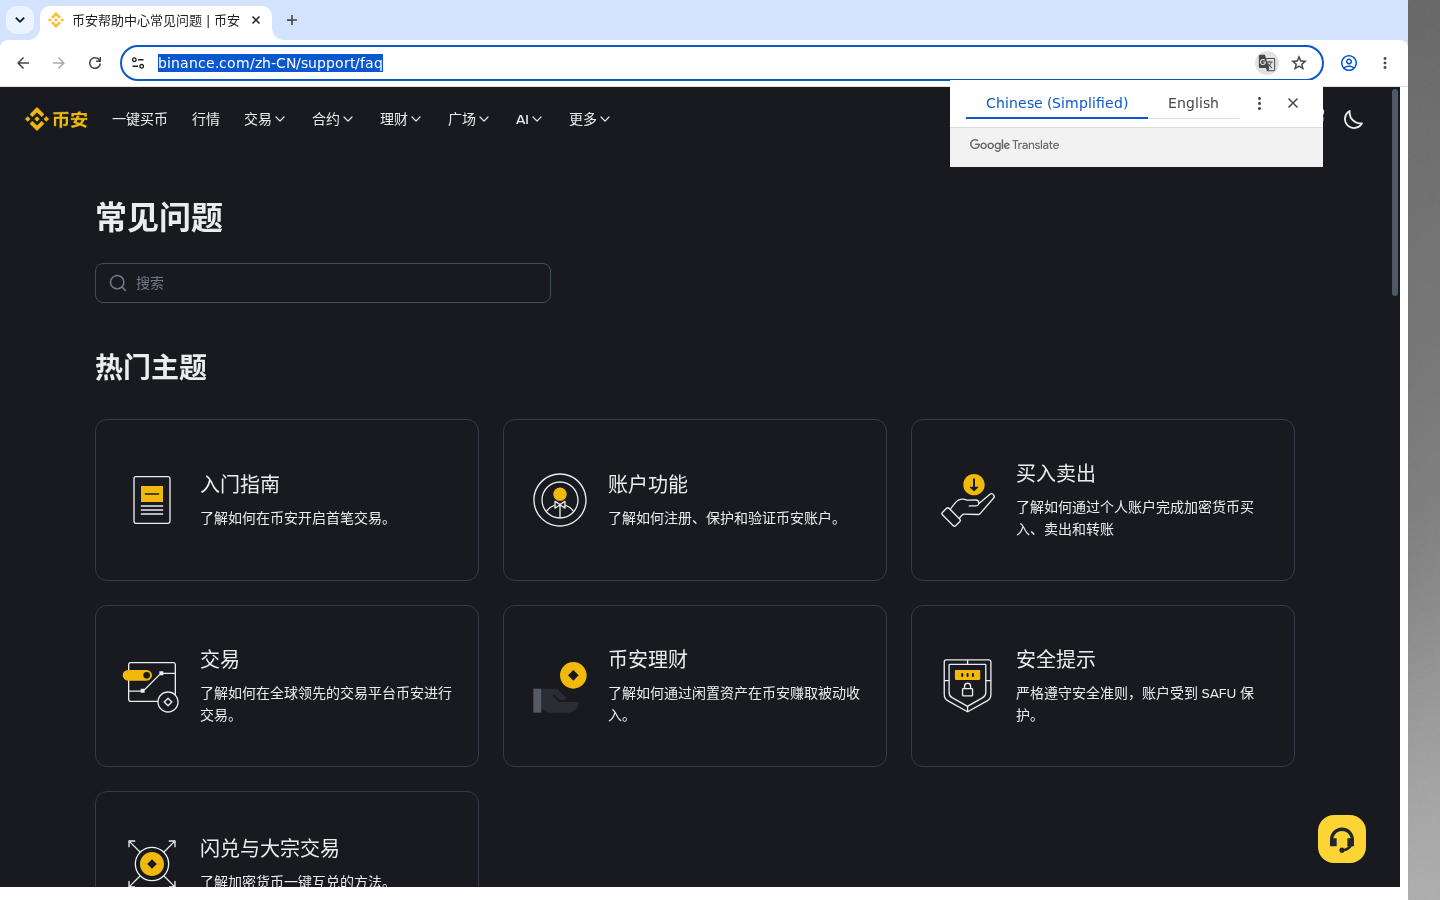Open the 闪兑与大宗交易 topic card title
The image size is (1440, 900).
tap(270, 848)
